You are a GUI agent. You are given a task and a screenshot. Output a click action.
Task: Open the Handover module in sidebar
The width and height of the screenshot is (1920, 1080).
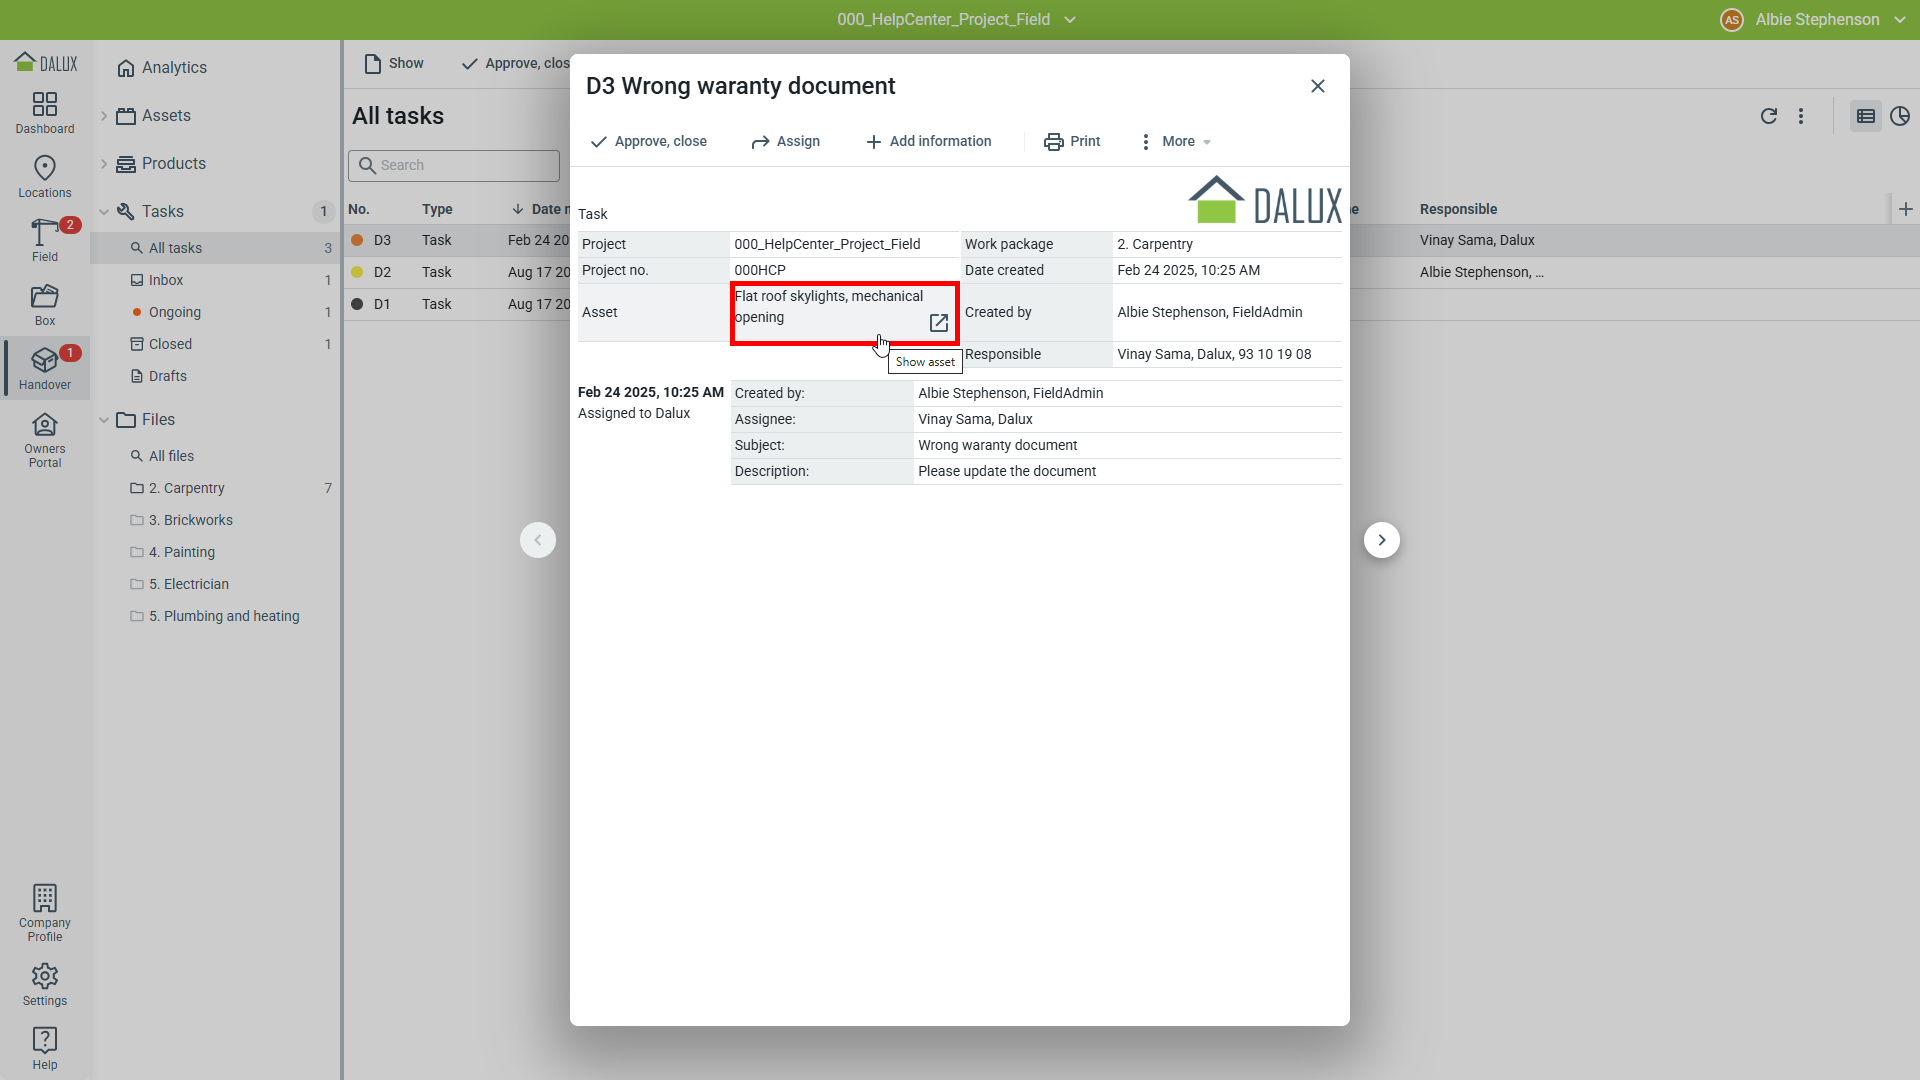pos(45,368)
